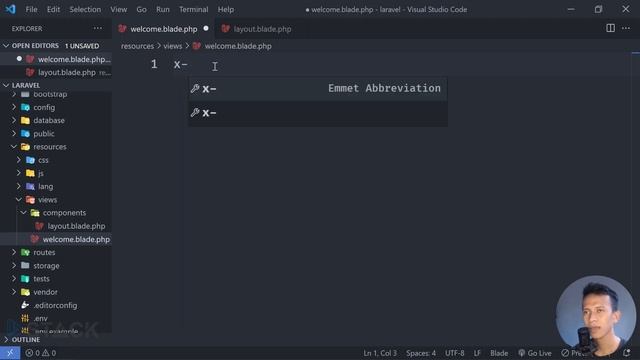Open Explorer more actions ellipsis
Viewport: 640px width, 360px height.
[98, 29]
